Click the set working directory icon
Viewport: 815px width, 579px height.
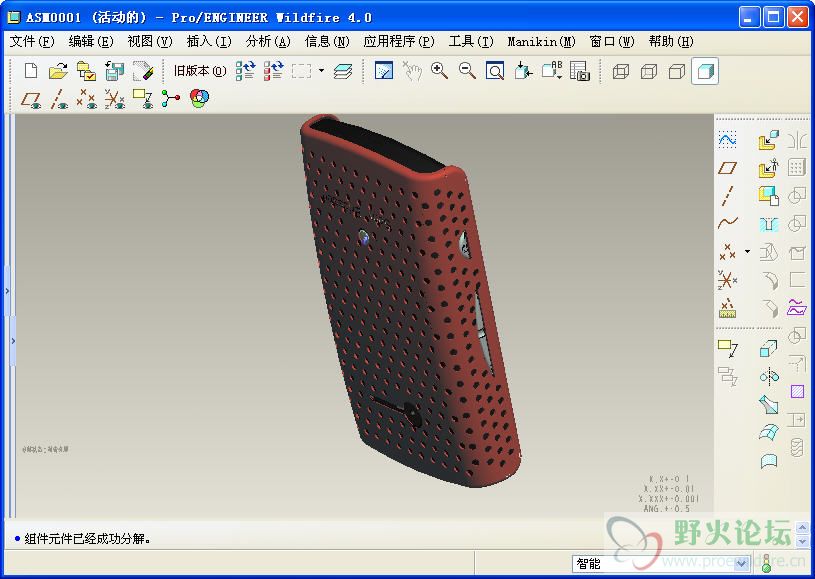86,71
